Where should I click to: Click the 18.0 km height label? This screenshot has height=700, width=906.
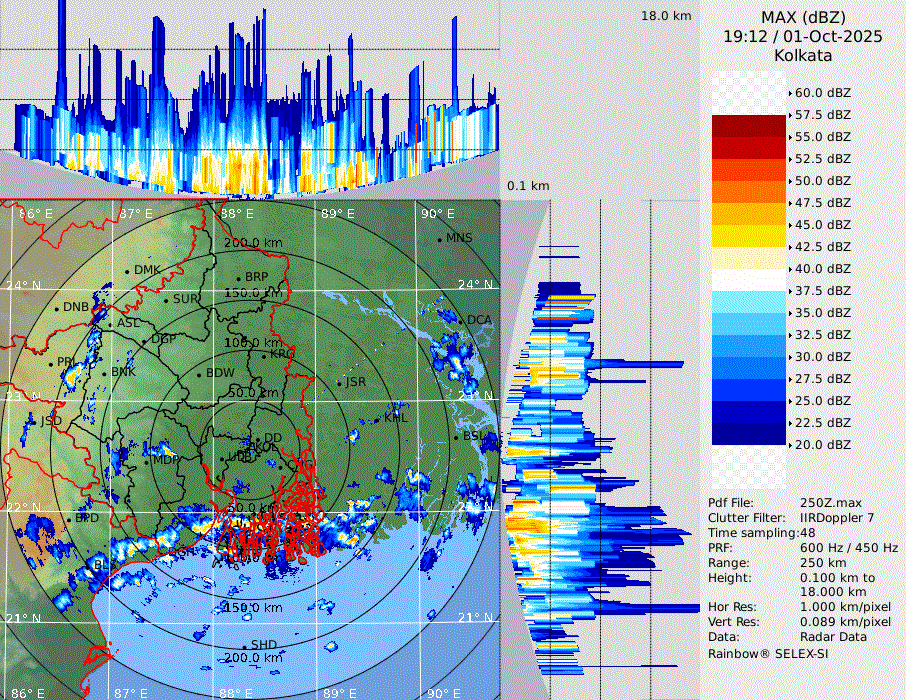[666, 16]
